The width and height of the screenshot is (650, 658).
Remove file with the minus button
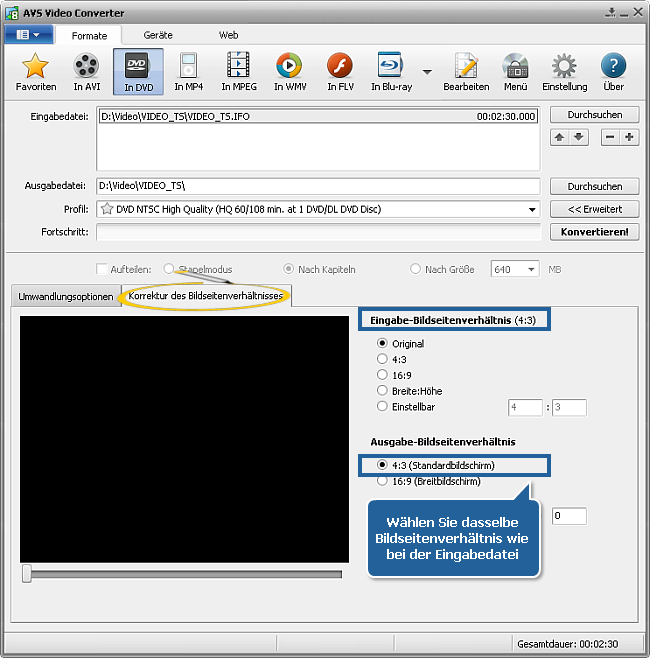[610, 137]
